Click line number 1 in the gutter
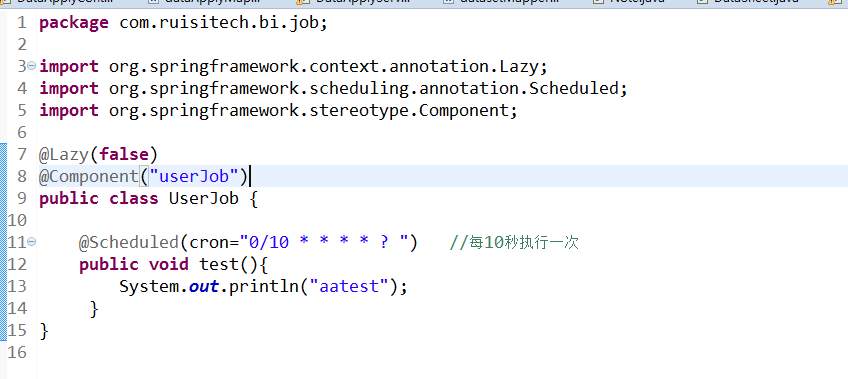The height and width of the screenshot is (379, 848). (x=21, y=23)
